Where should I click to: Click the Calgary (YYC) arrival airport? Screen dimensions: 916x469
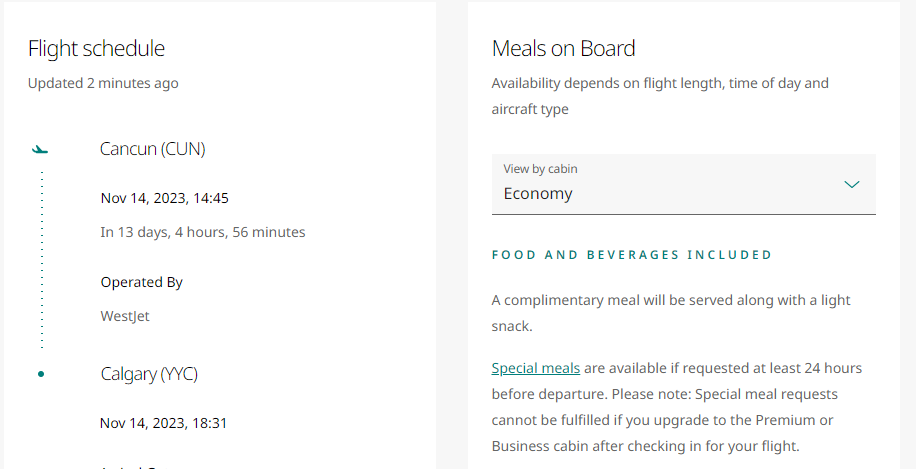[x=149, y=374]
